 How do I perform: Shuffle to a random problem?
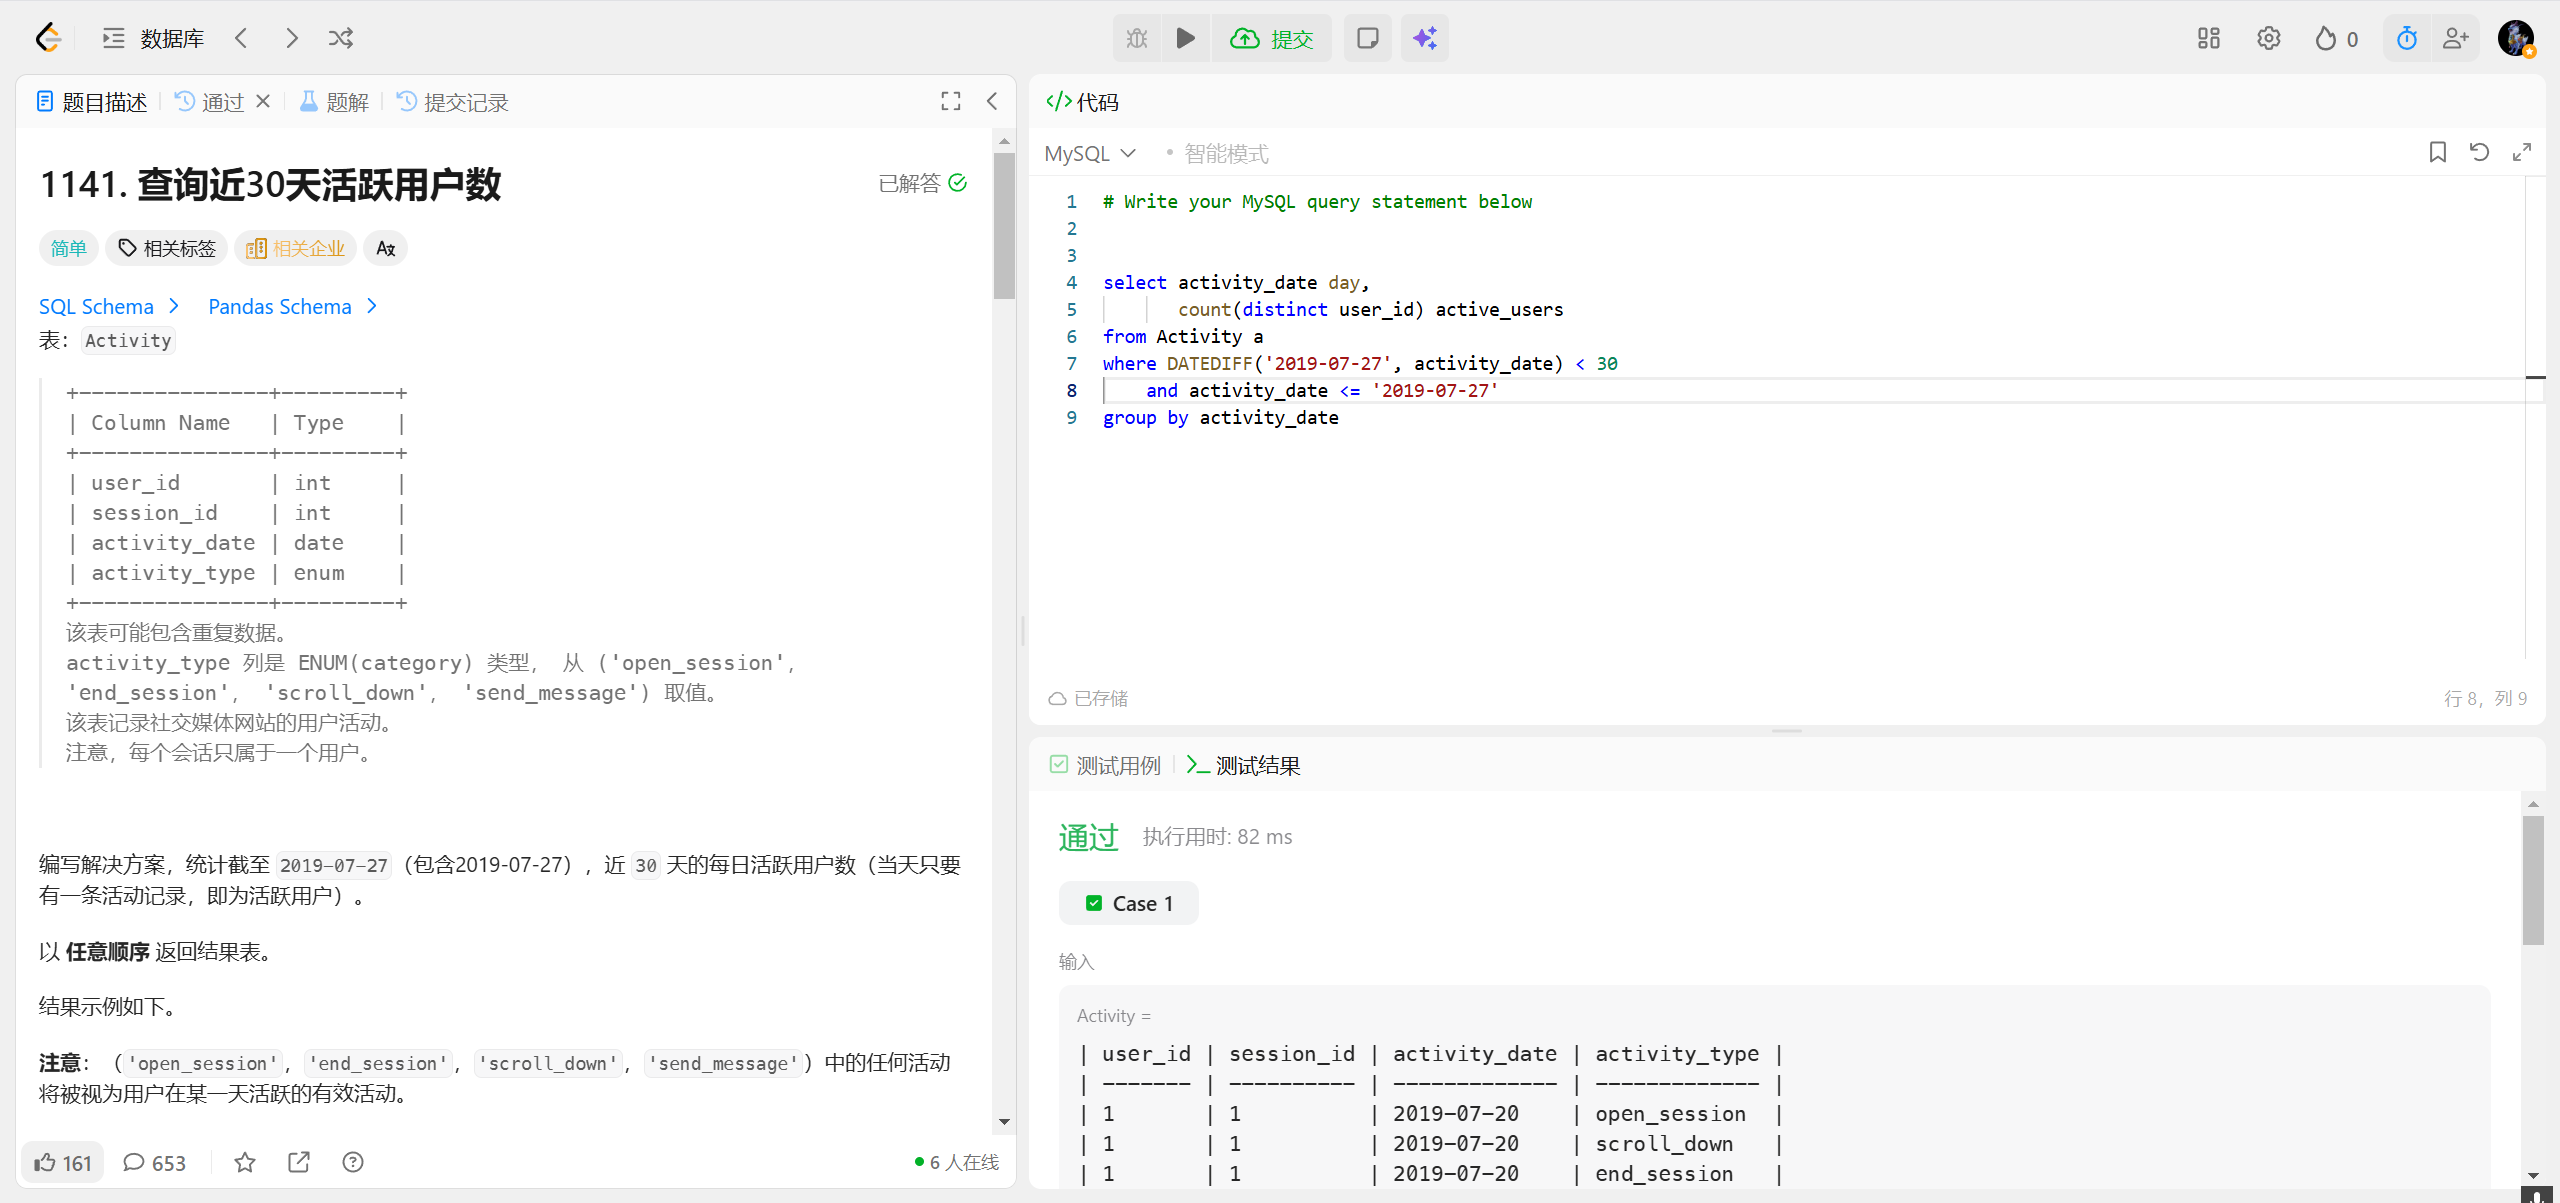(x=341, y=38)
